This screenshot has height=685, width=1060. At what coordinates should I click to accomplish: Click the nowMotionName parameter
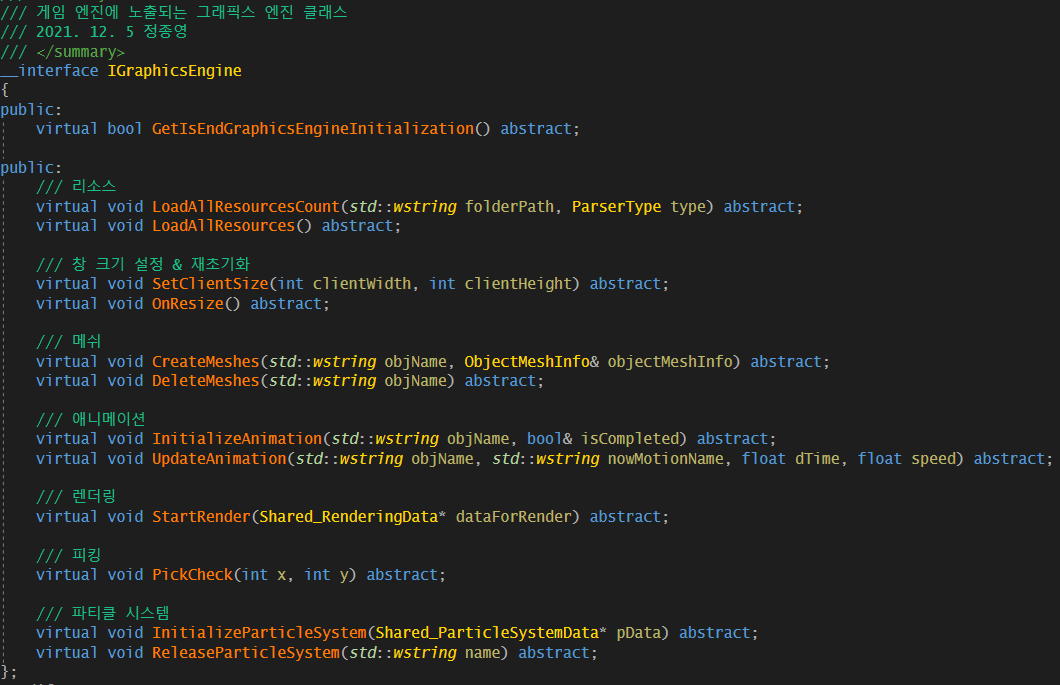(x=666, y=458)
